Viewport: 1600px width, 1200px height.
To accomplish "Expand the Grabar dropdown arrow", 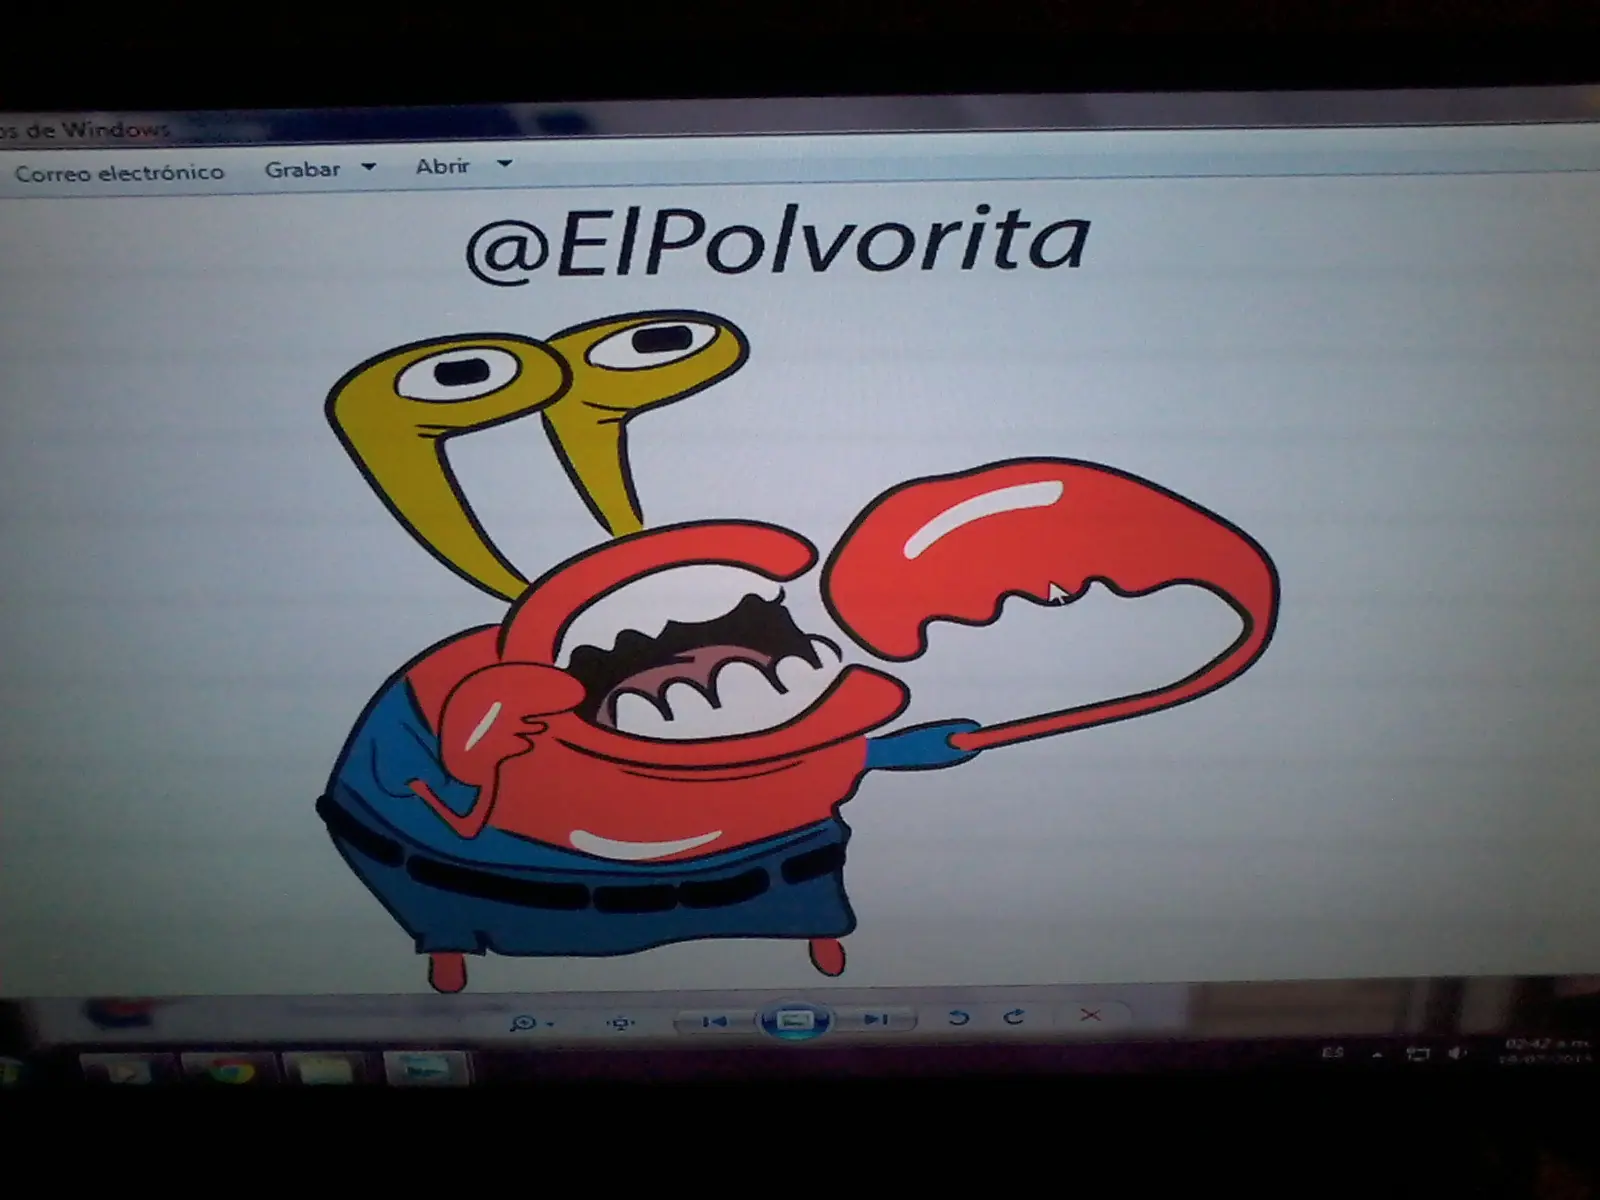I will click(x=368, y=167).
